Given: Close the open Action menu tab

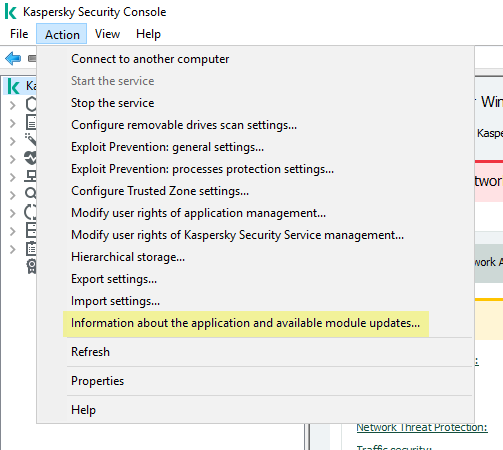Looking at the screenshot, I should 62,34.
